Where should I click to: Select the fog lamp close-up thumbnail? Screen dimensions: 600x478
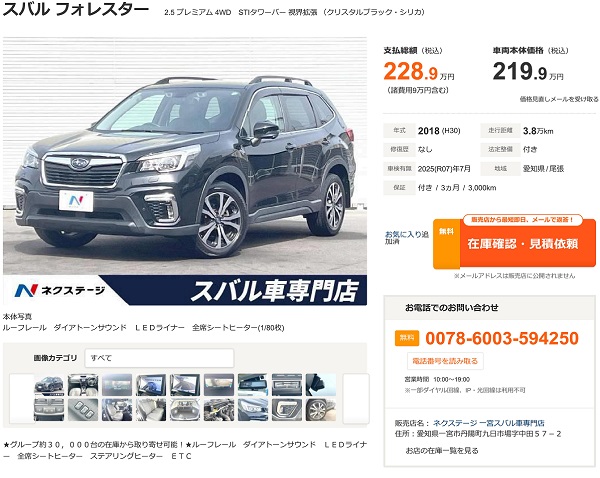(x=287, y=410)
